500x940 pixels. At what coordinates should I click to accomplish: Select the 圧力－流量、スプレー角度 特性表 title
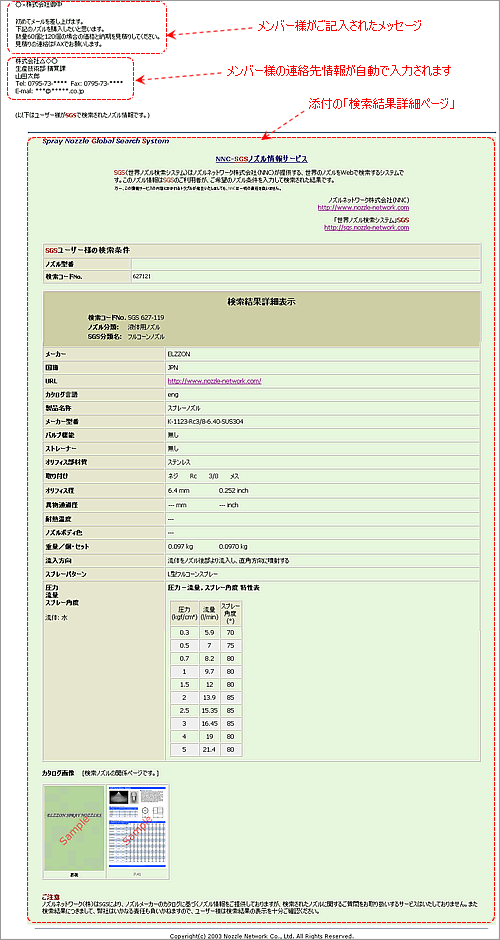212,588
